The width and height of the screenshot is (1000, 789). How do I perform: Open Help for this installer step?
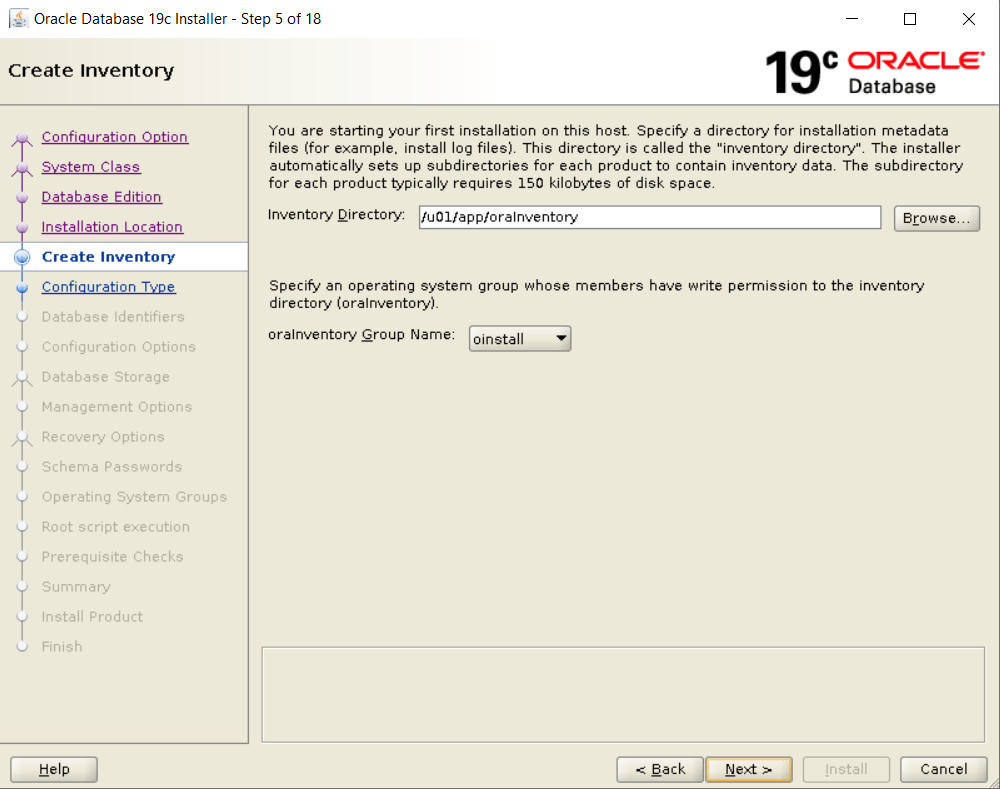[x=54, y=769]
